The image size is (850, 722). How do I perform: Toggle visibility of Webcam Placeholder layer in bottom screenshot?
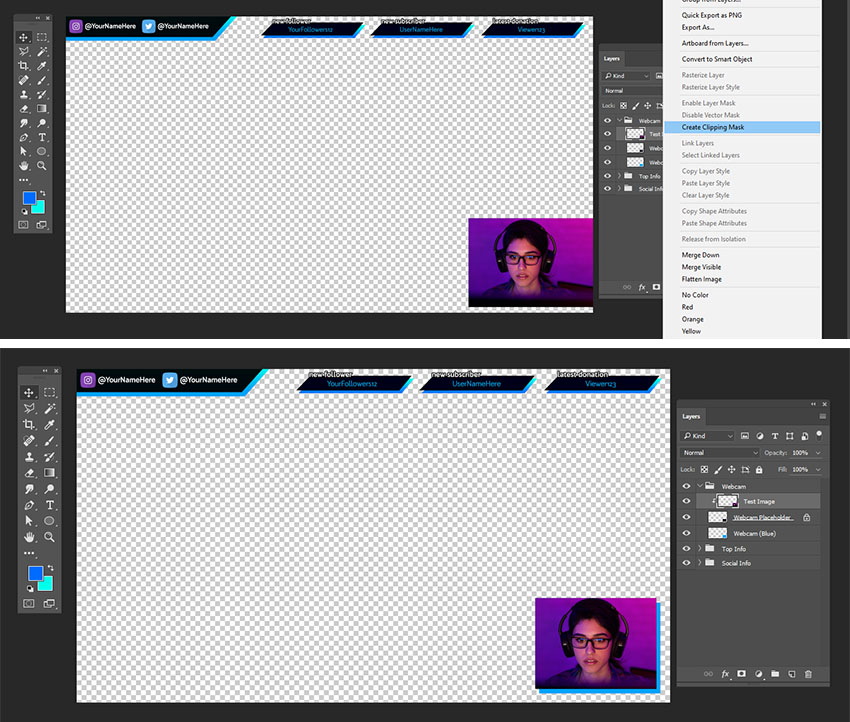(x=686, y=517)
